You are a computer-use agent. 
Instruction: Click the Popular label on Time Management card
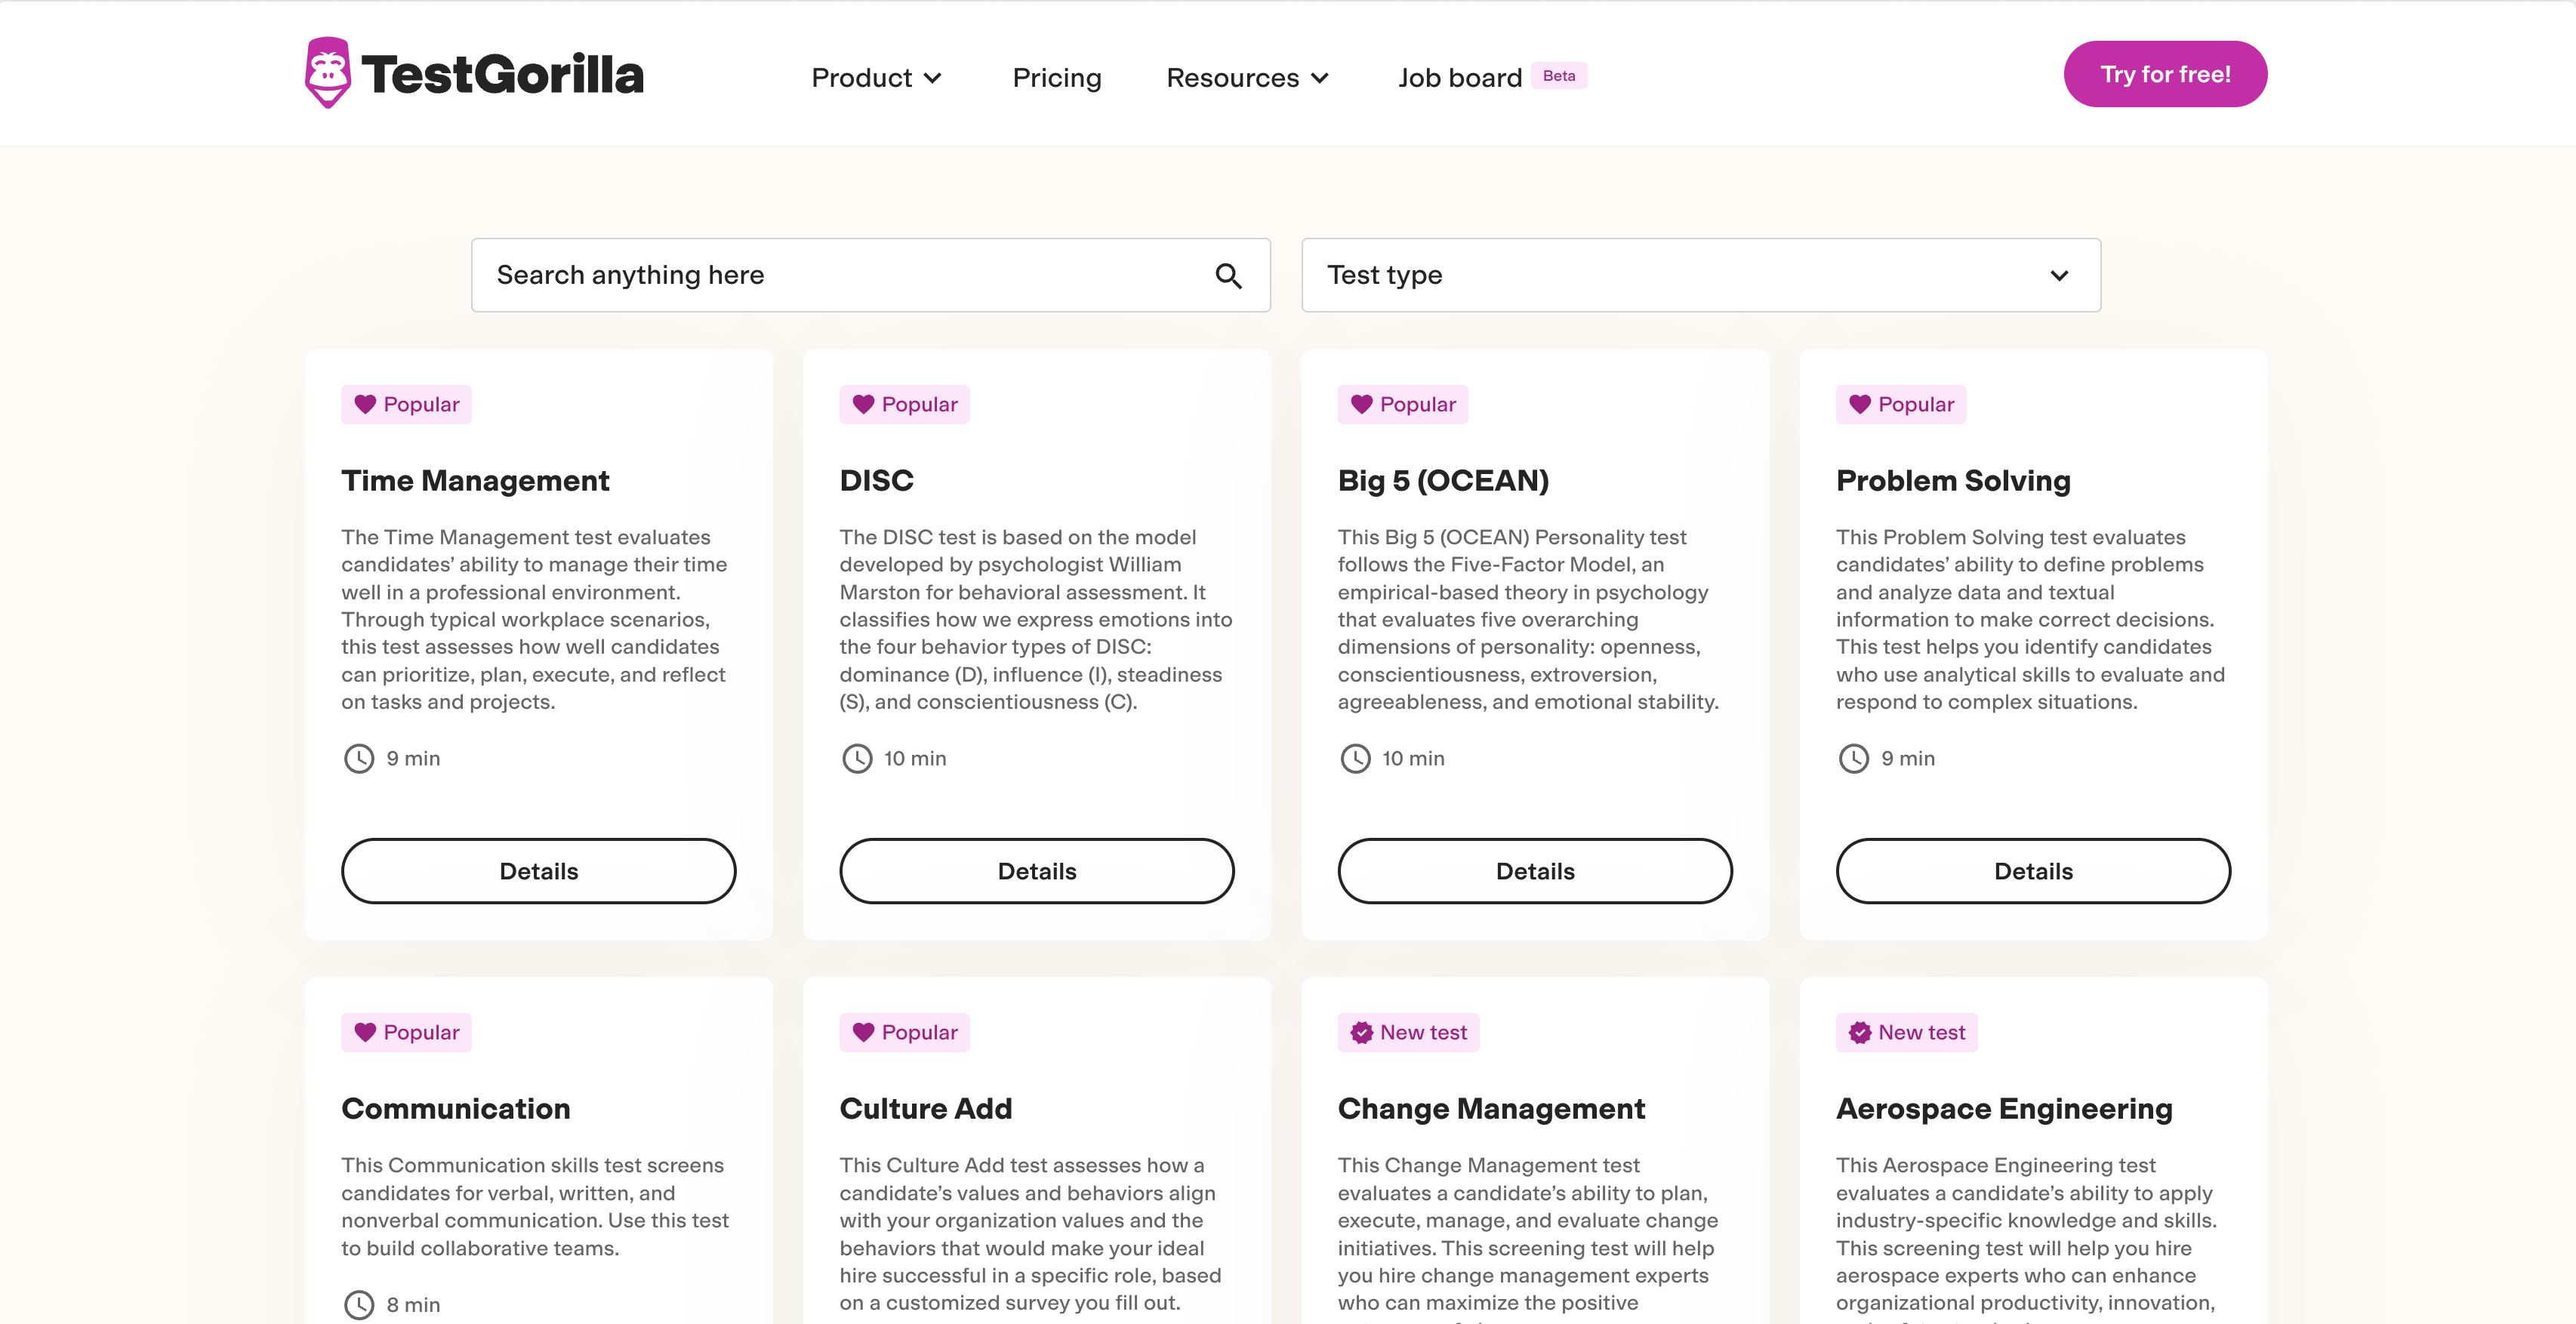[421, 404]
